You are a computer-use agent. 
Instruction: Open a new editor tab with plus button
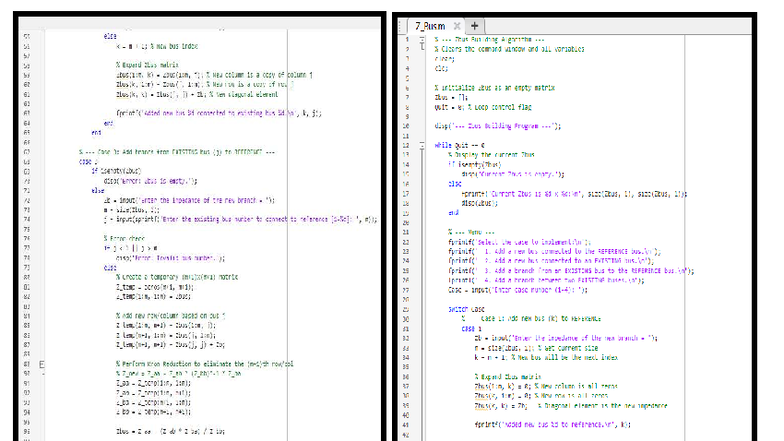474,26
